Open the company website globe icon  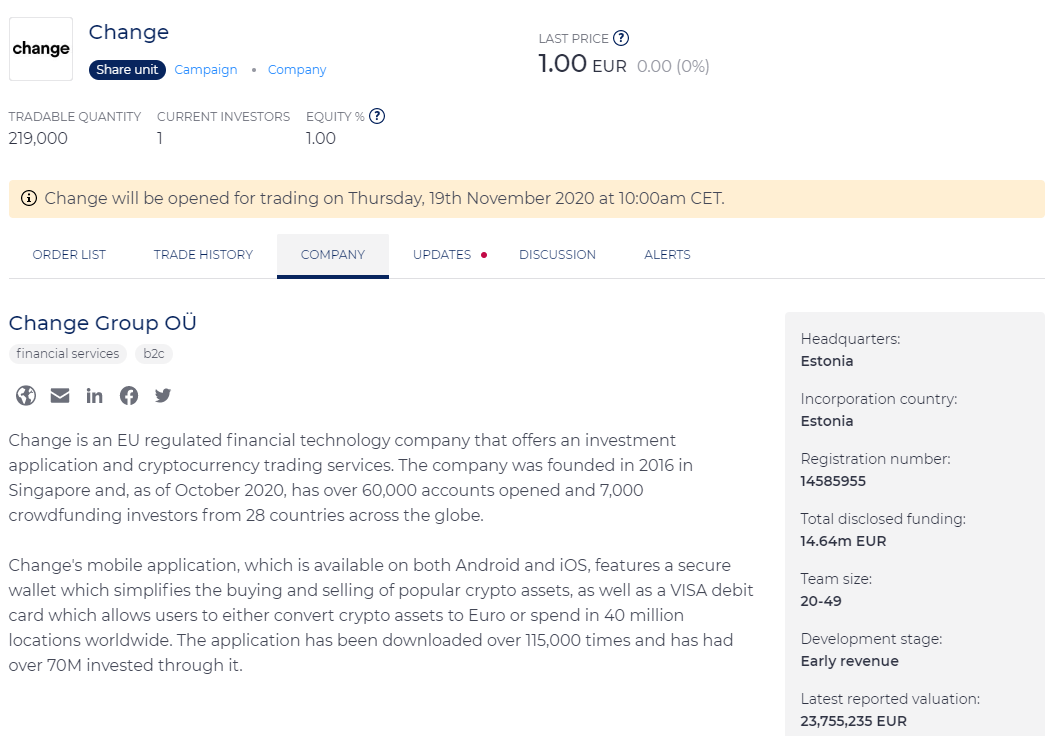click(x=26, y=395)
